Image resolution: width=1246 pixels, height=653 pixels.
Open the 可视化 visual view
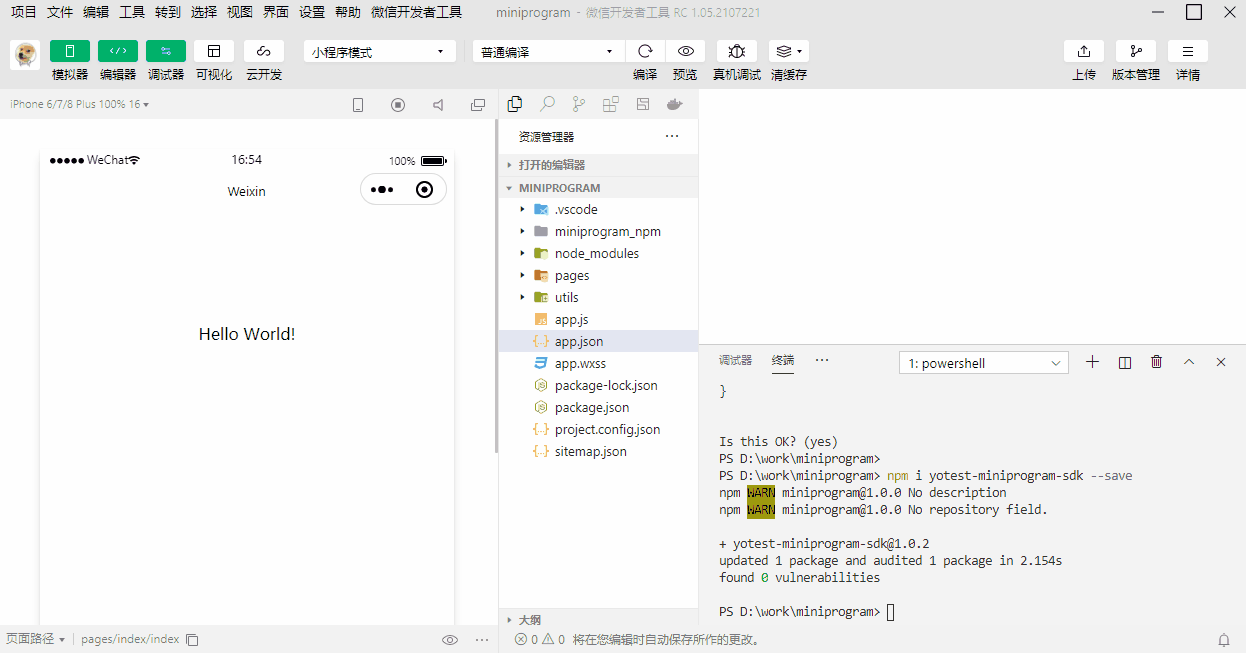tap(214, 51)
